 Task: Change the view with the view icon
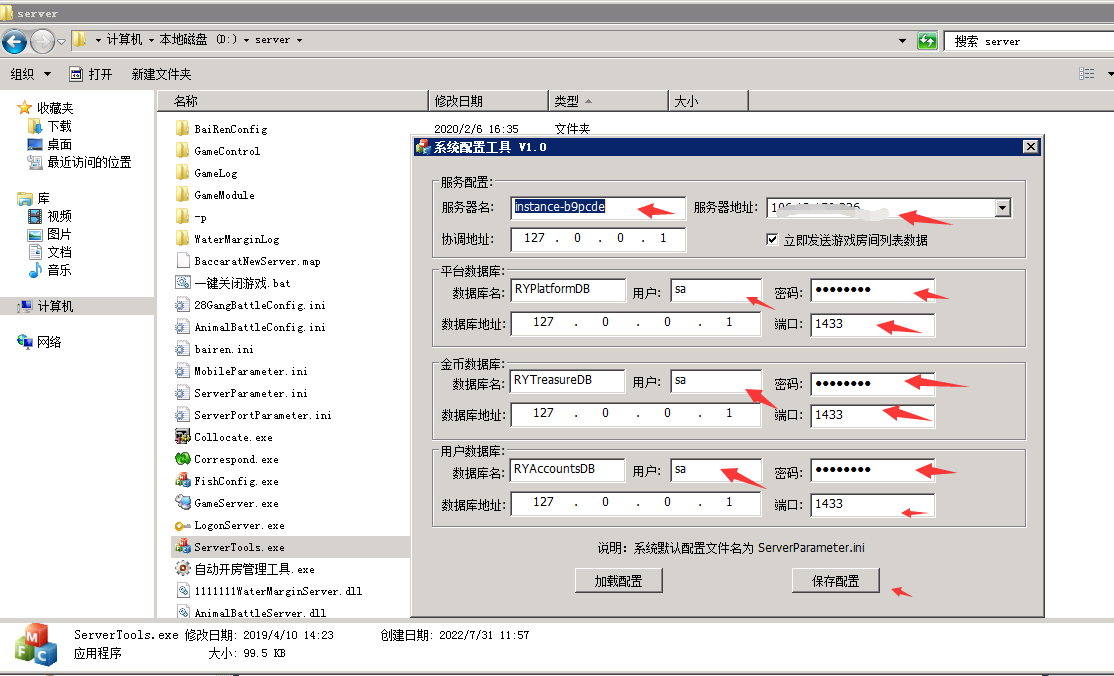[1087, 74]
